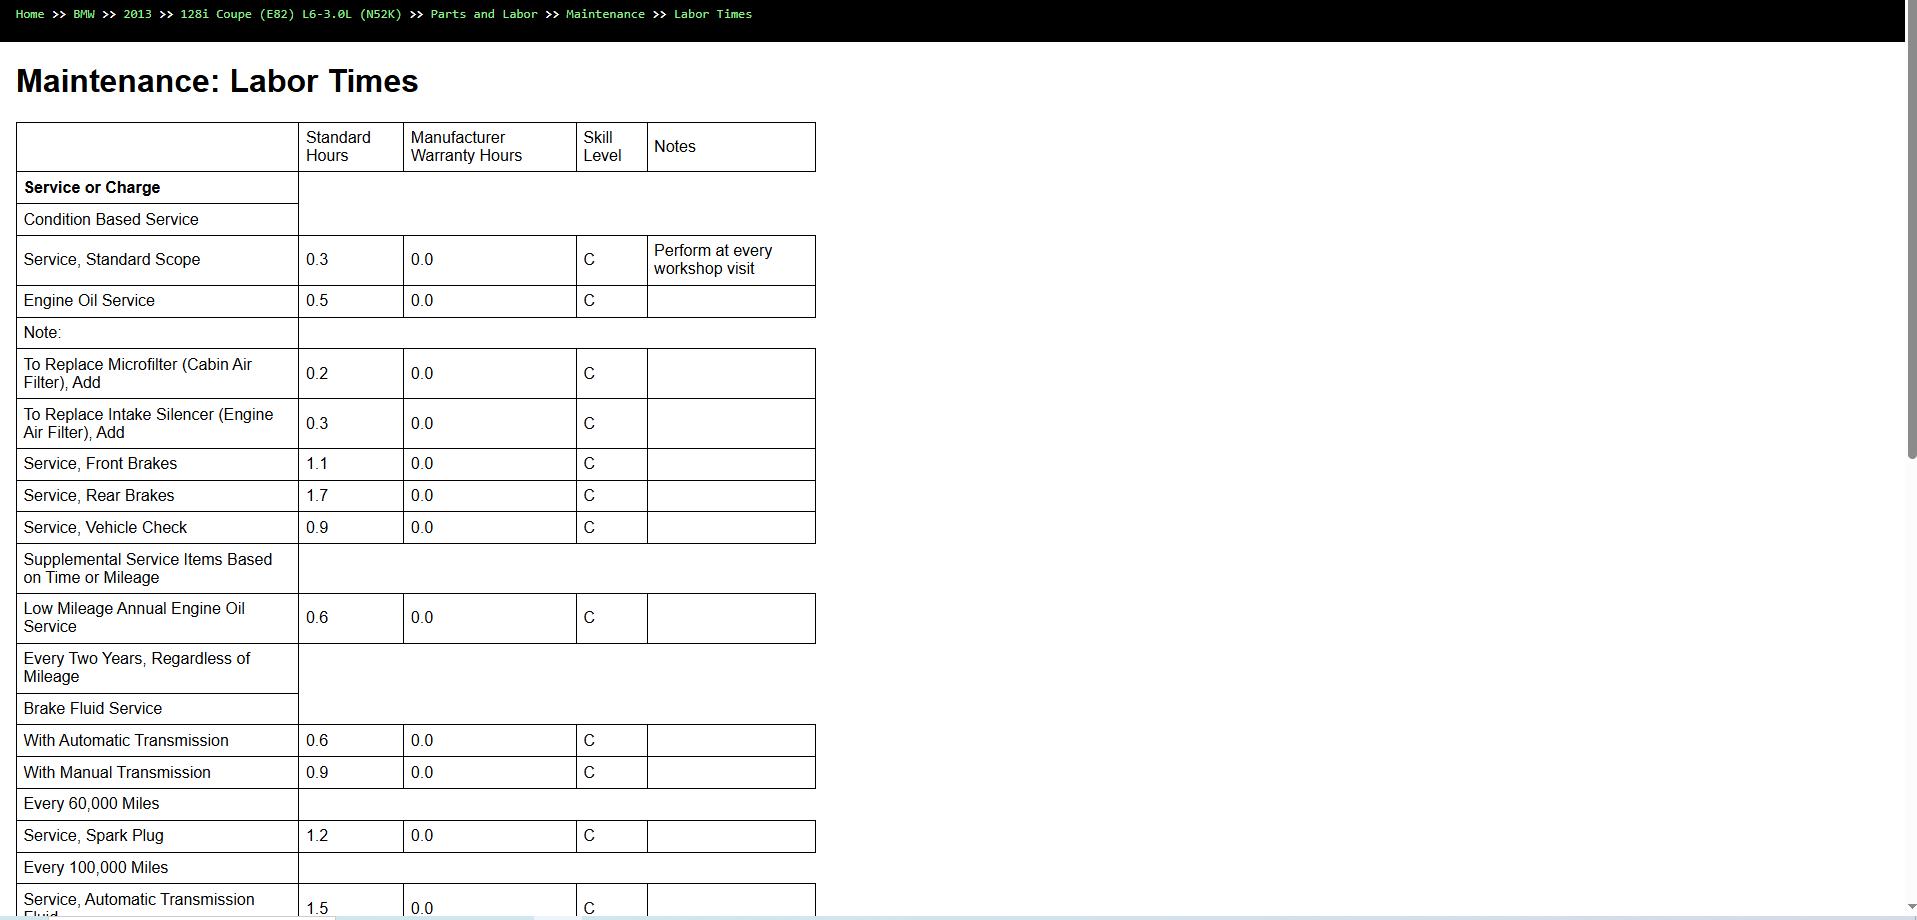Click the Service, Front Brakes cell
This screenshot has width=1917, height=920.
click(x=157, y=464)
